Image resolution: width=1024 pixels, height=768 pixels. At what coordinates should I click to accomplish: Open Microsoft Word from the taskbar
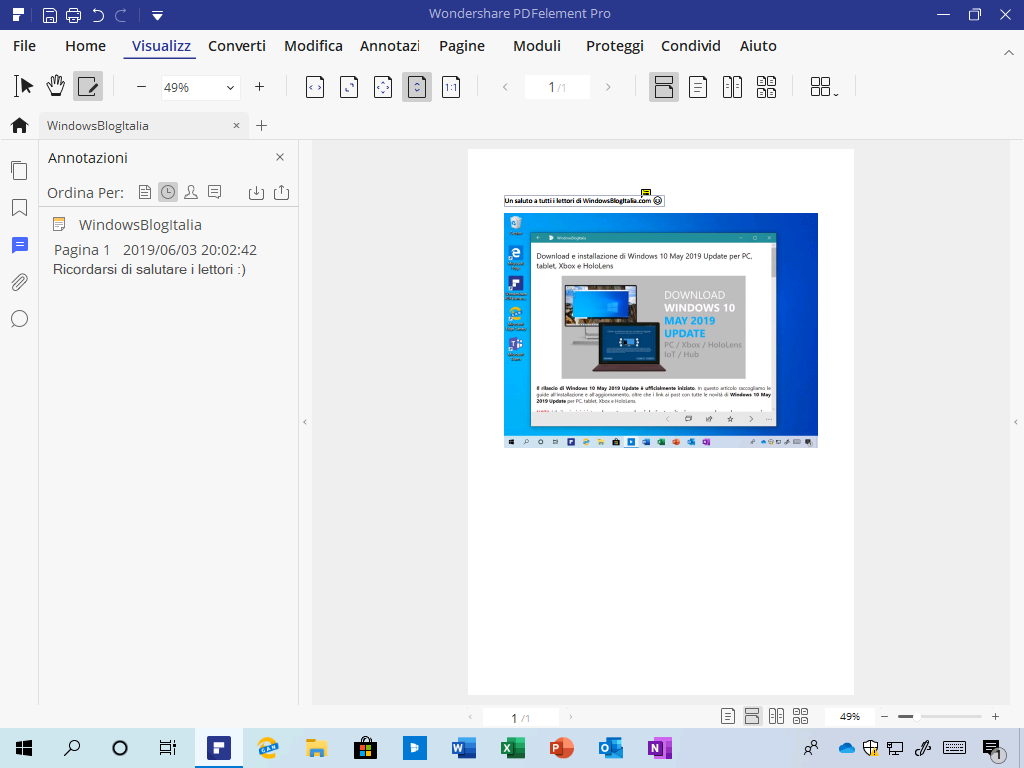coord(464,748)
